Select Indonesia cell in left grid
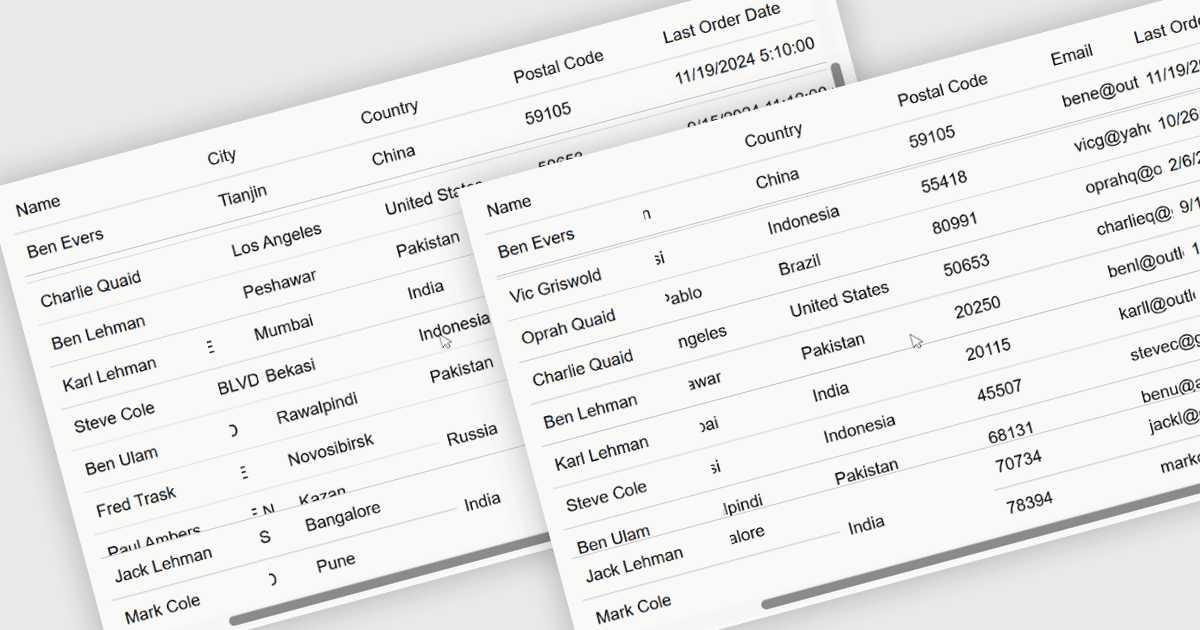The image size is (1200, 630). click(x=454, y=327)
